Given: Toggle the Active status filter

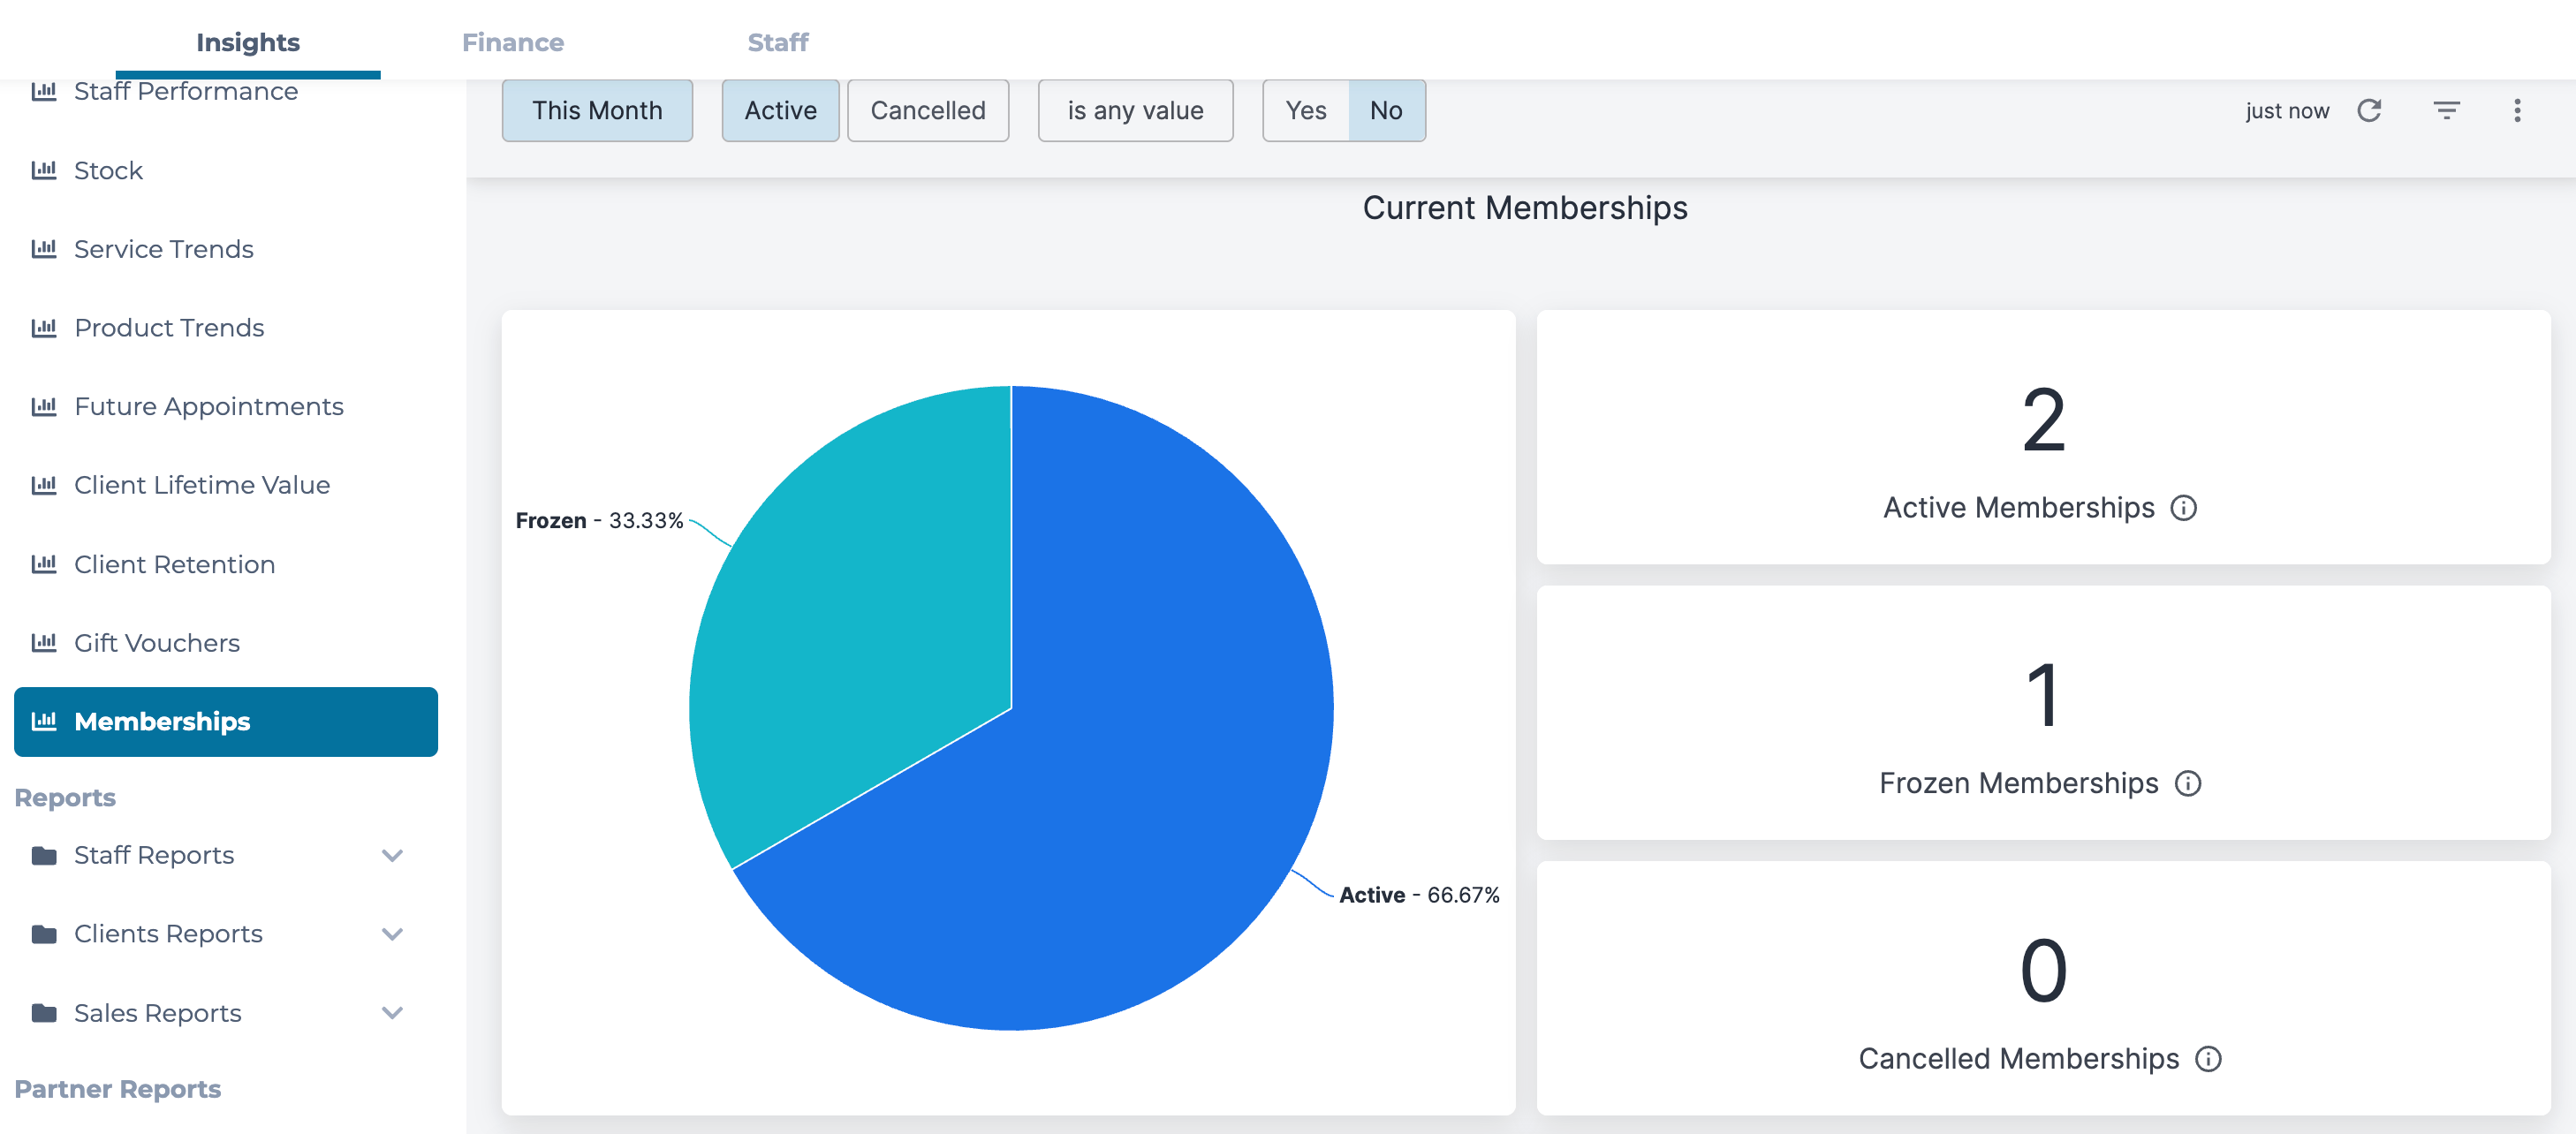Looking at the screenshot, I should click(x=780, y=110).
